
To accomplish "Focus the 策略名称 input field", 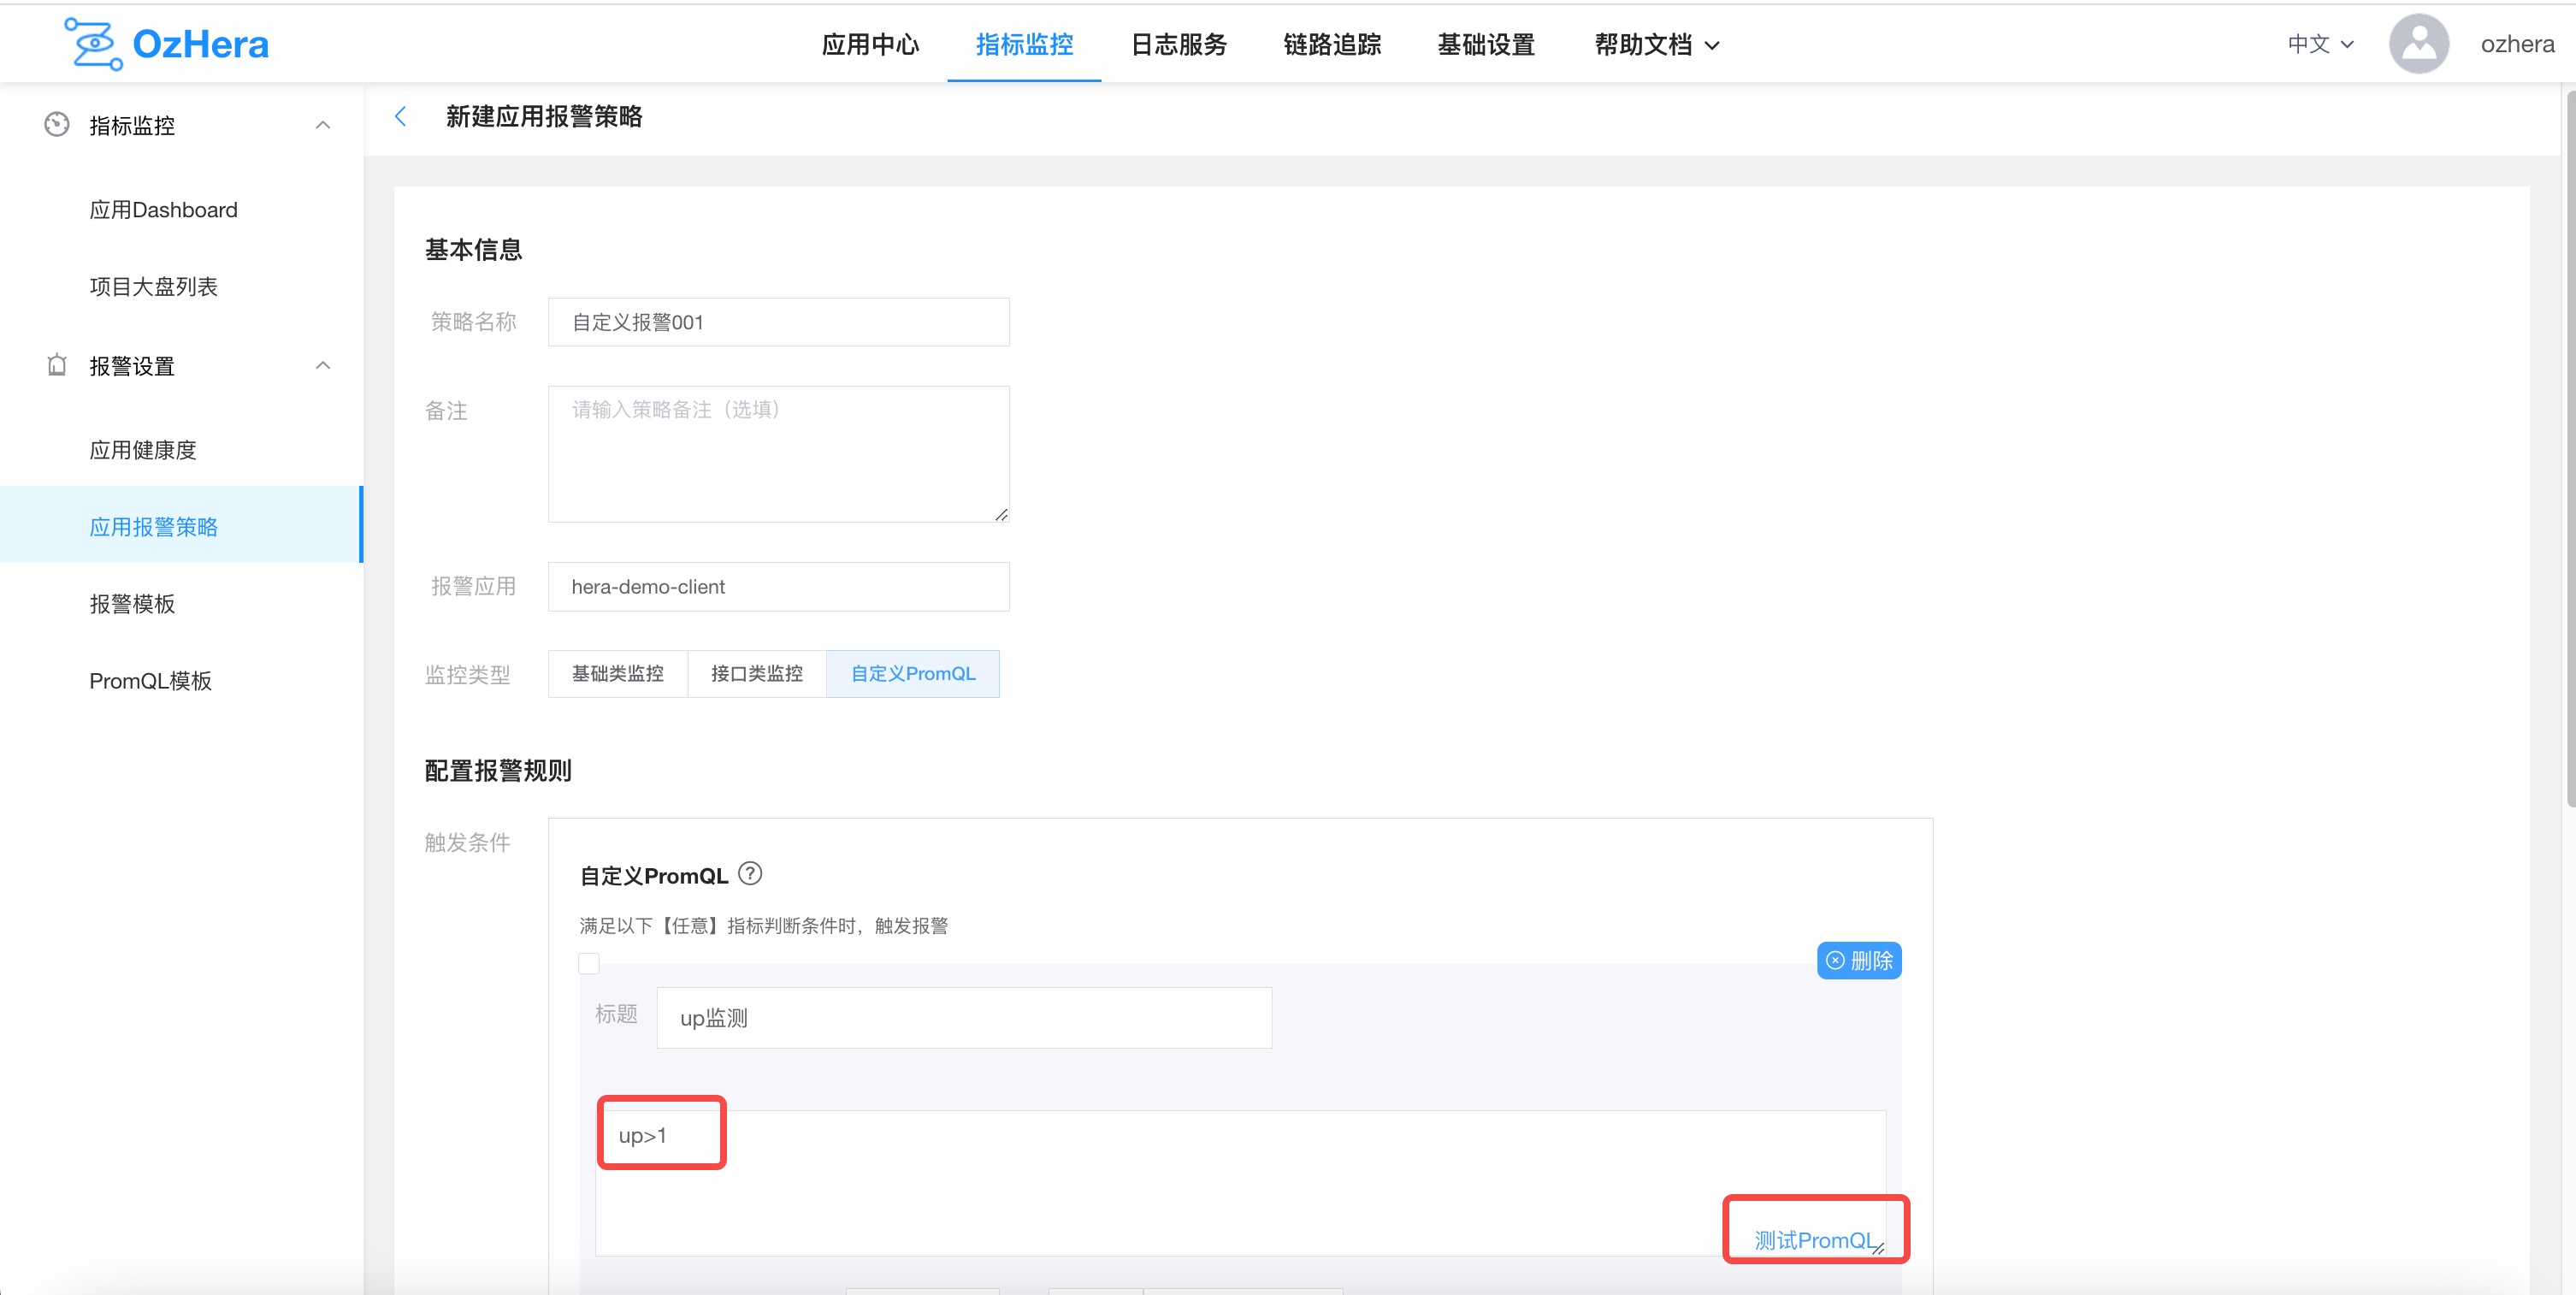I will click(778, 322).
